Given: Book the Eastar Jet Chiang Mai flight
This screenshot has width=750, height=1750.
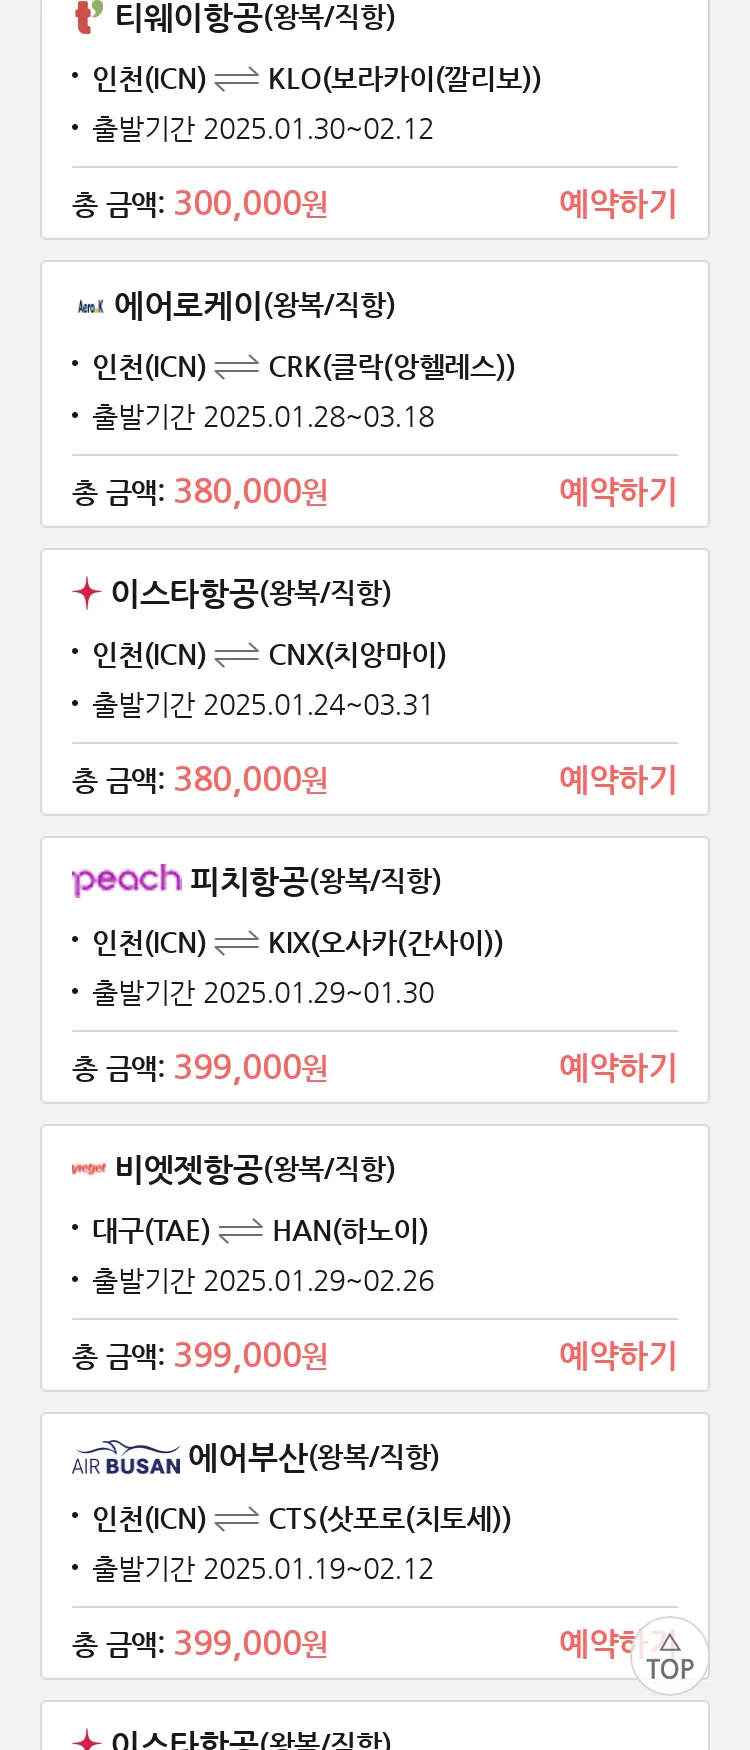Looking at the screenshot, I should pos(618,780).
